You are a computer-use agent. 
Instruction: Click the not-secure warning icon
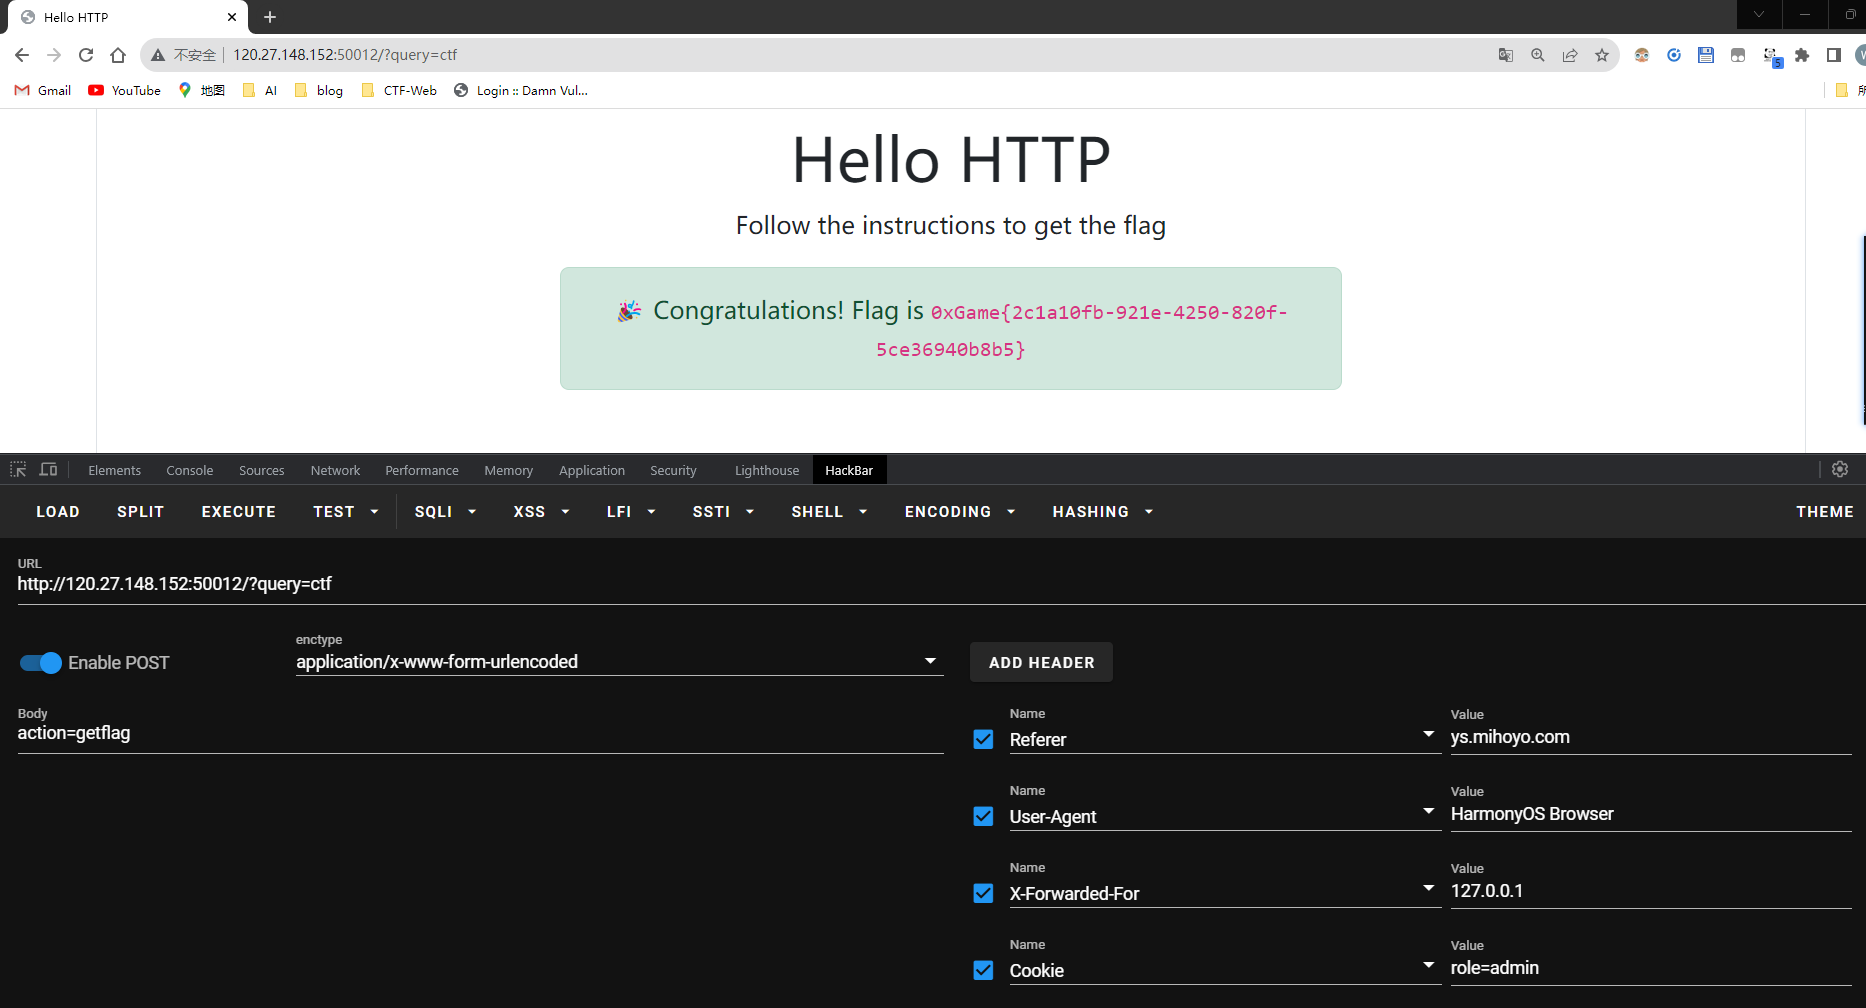pos(158,55)
